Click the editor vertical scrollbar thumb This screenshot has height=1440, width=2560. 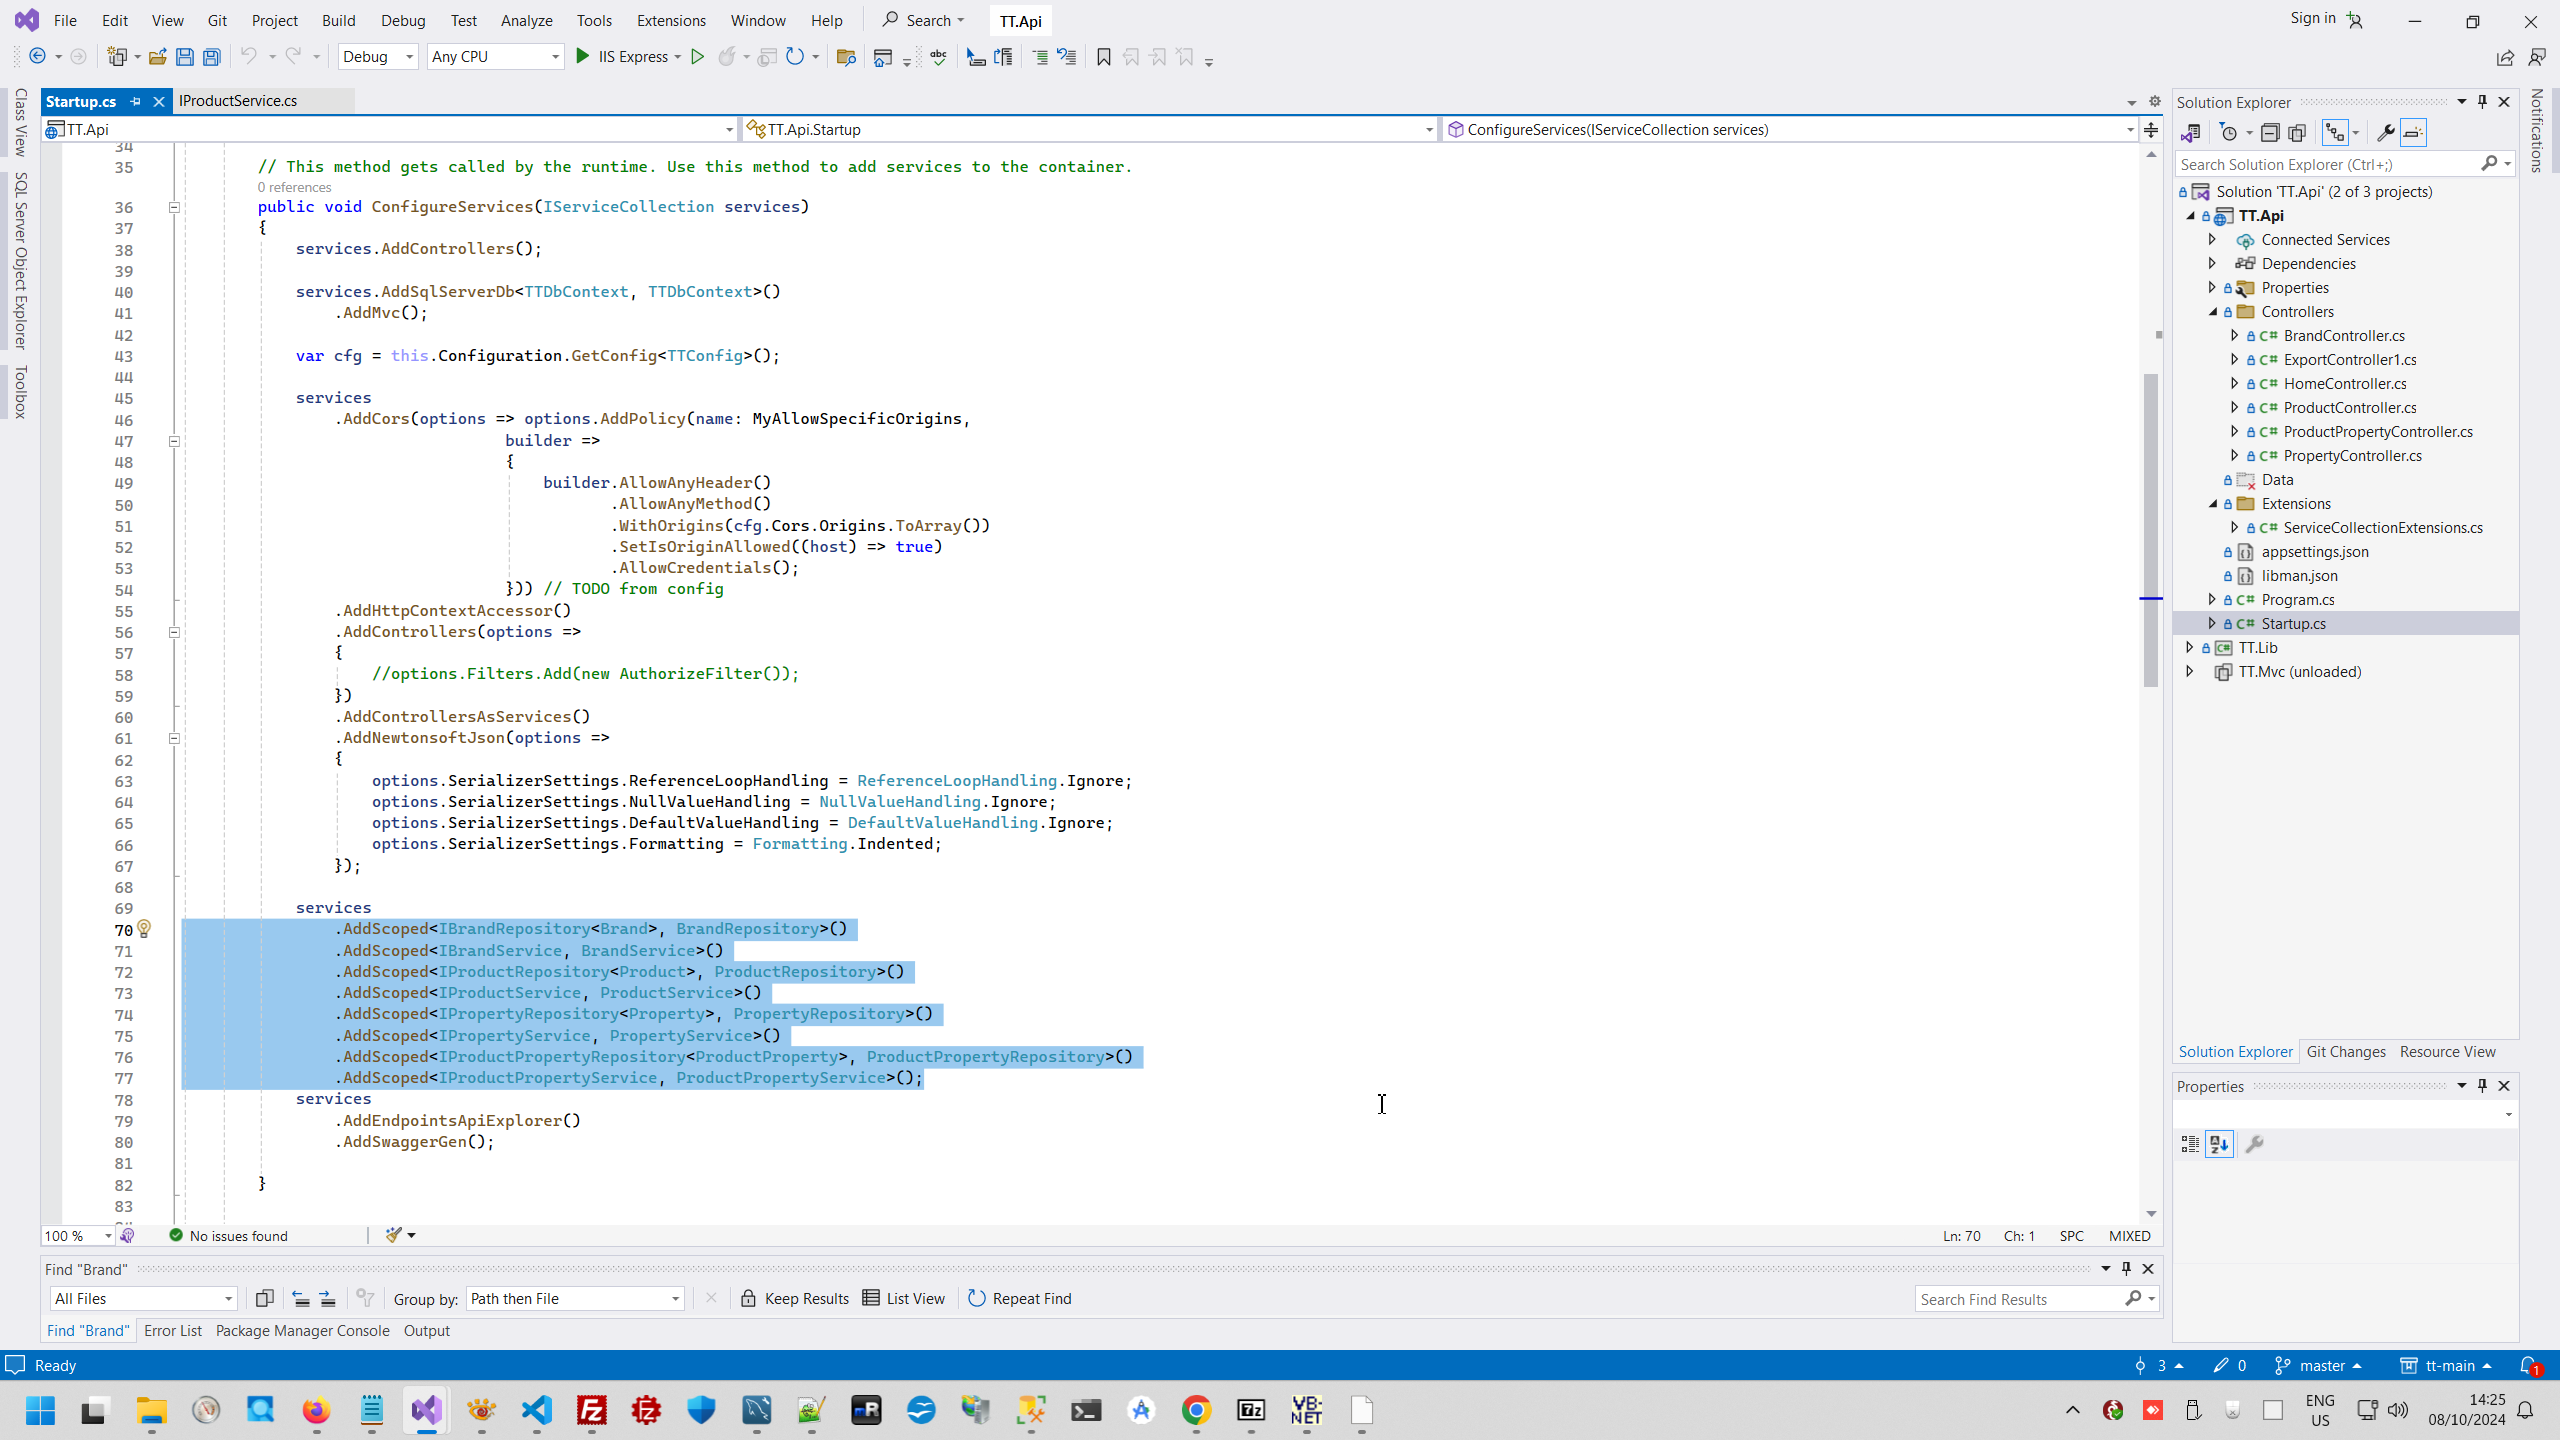point(2150,530)
